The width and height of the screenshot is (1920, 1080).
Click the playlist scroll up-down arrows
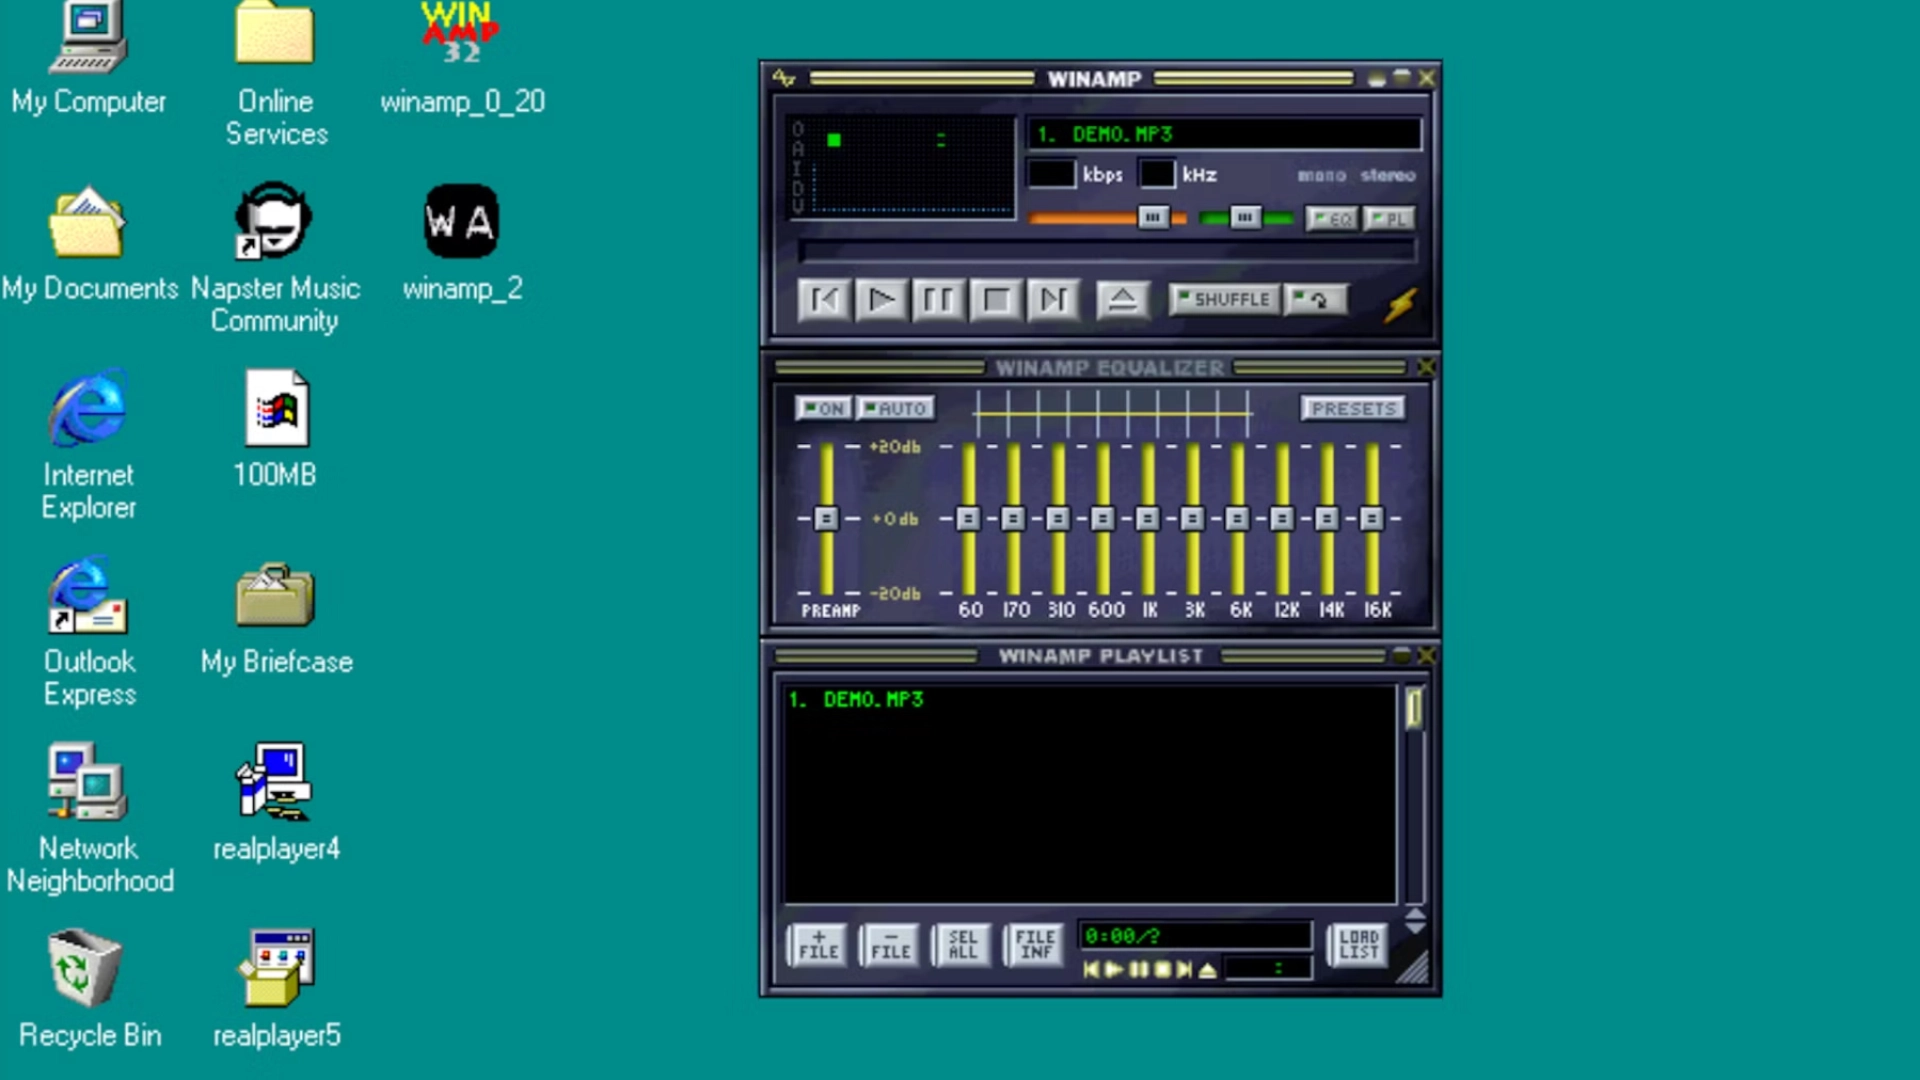tap(1414, 920)
